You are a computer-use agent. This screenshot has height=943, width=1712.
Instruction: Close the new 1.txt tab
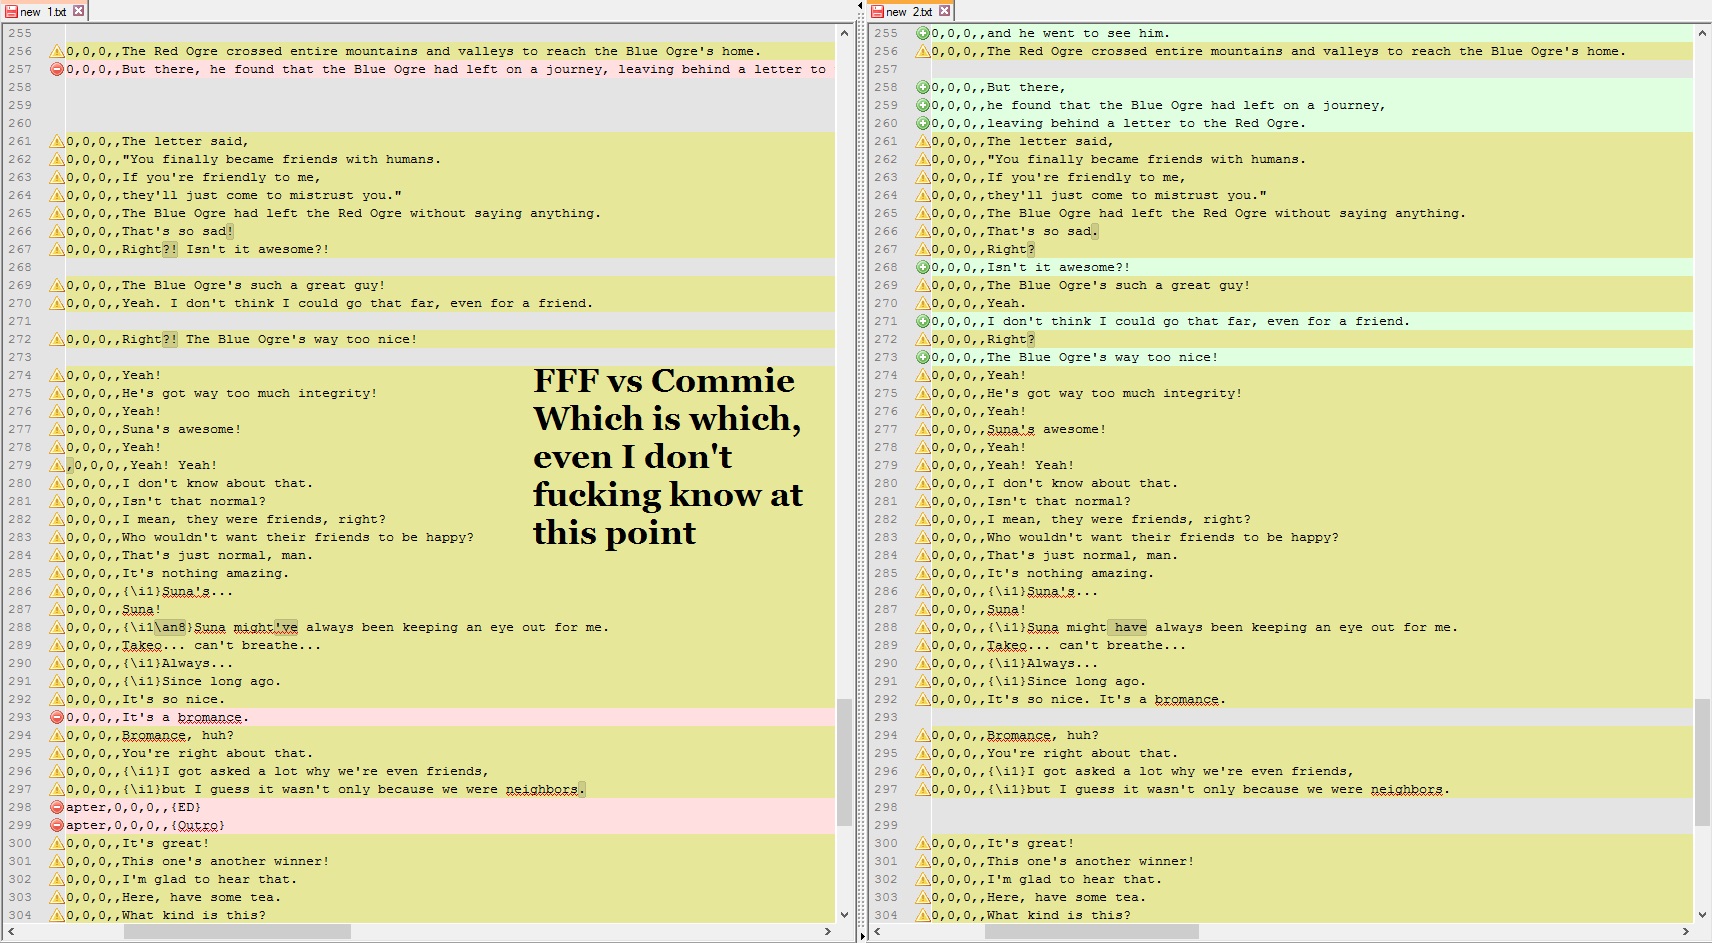coord(78,11)
